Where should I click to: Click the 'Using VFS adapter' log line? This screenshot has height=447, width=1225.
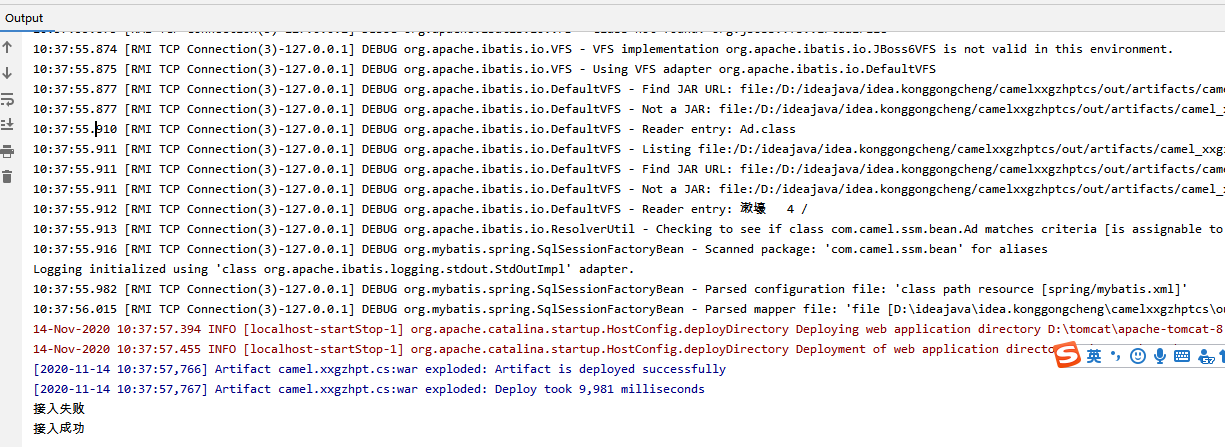click(x=485, y=69)
